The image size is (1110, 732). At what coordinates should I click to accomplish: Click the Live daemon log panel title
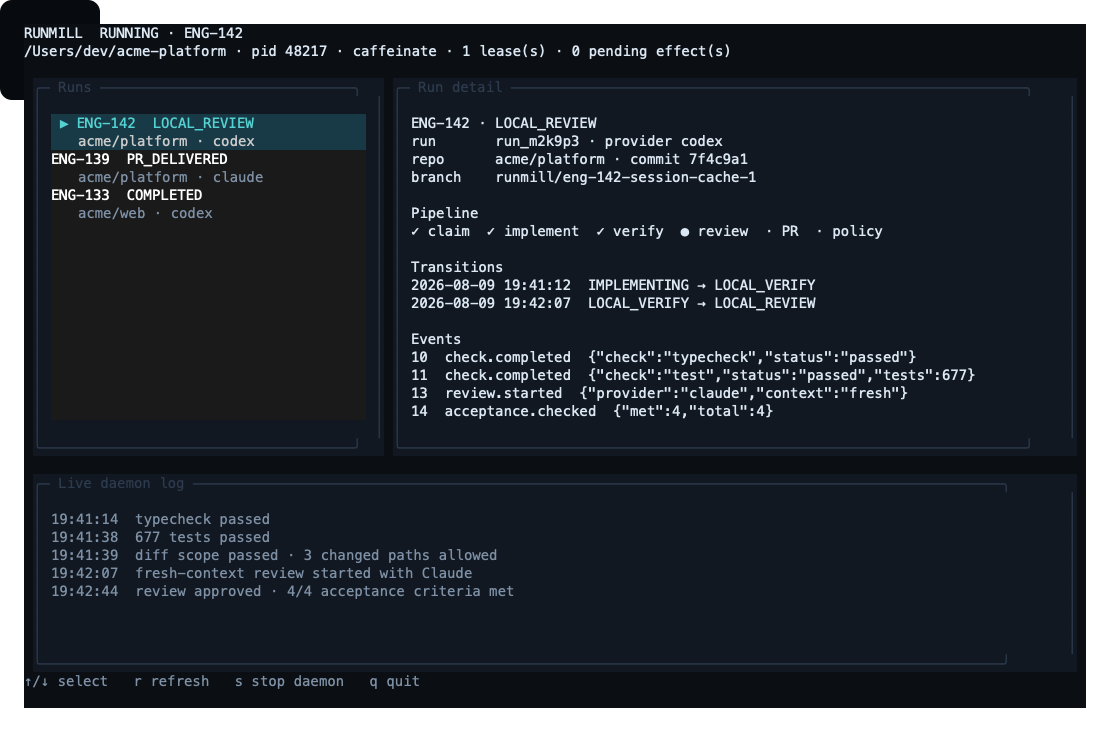(x=121, y=483)
